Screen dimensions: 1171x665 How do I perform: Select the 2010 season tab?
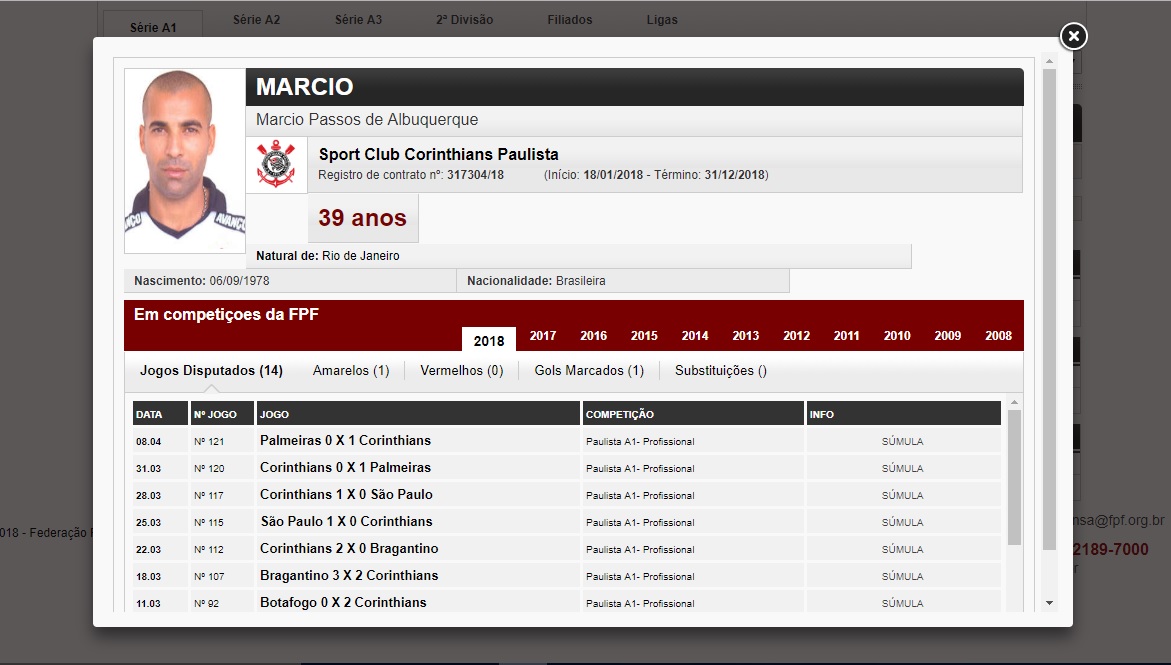point(897,335)
